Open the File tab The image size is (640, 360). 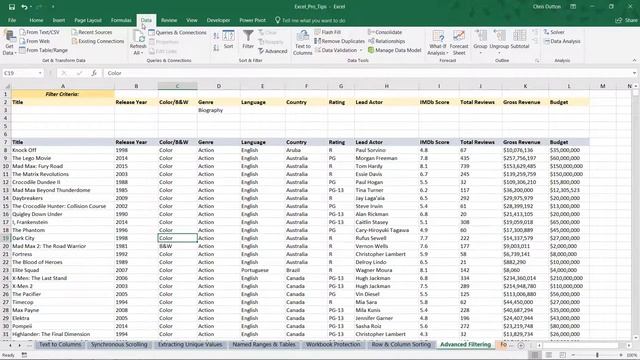tap(12, 20)
